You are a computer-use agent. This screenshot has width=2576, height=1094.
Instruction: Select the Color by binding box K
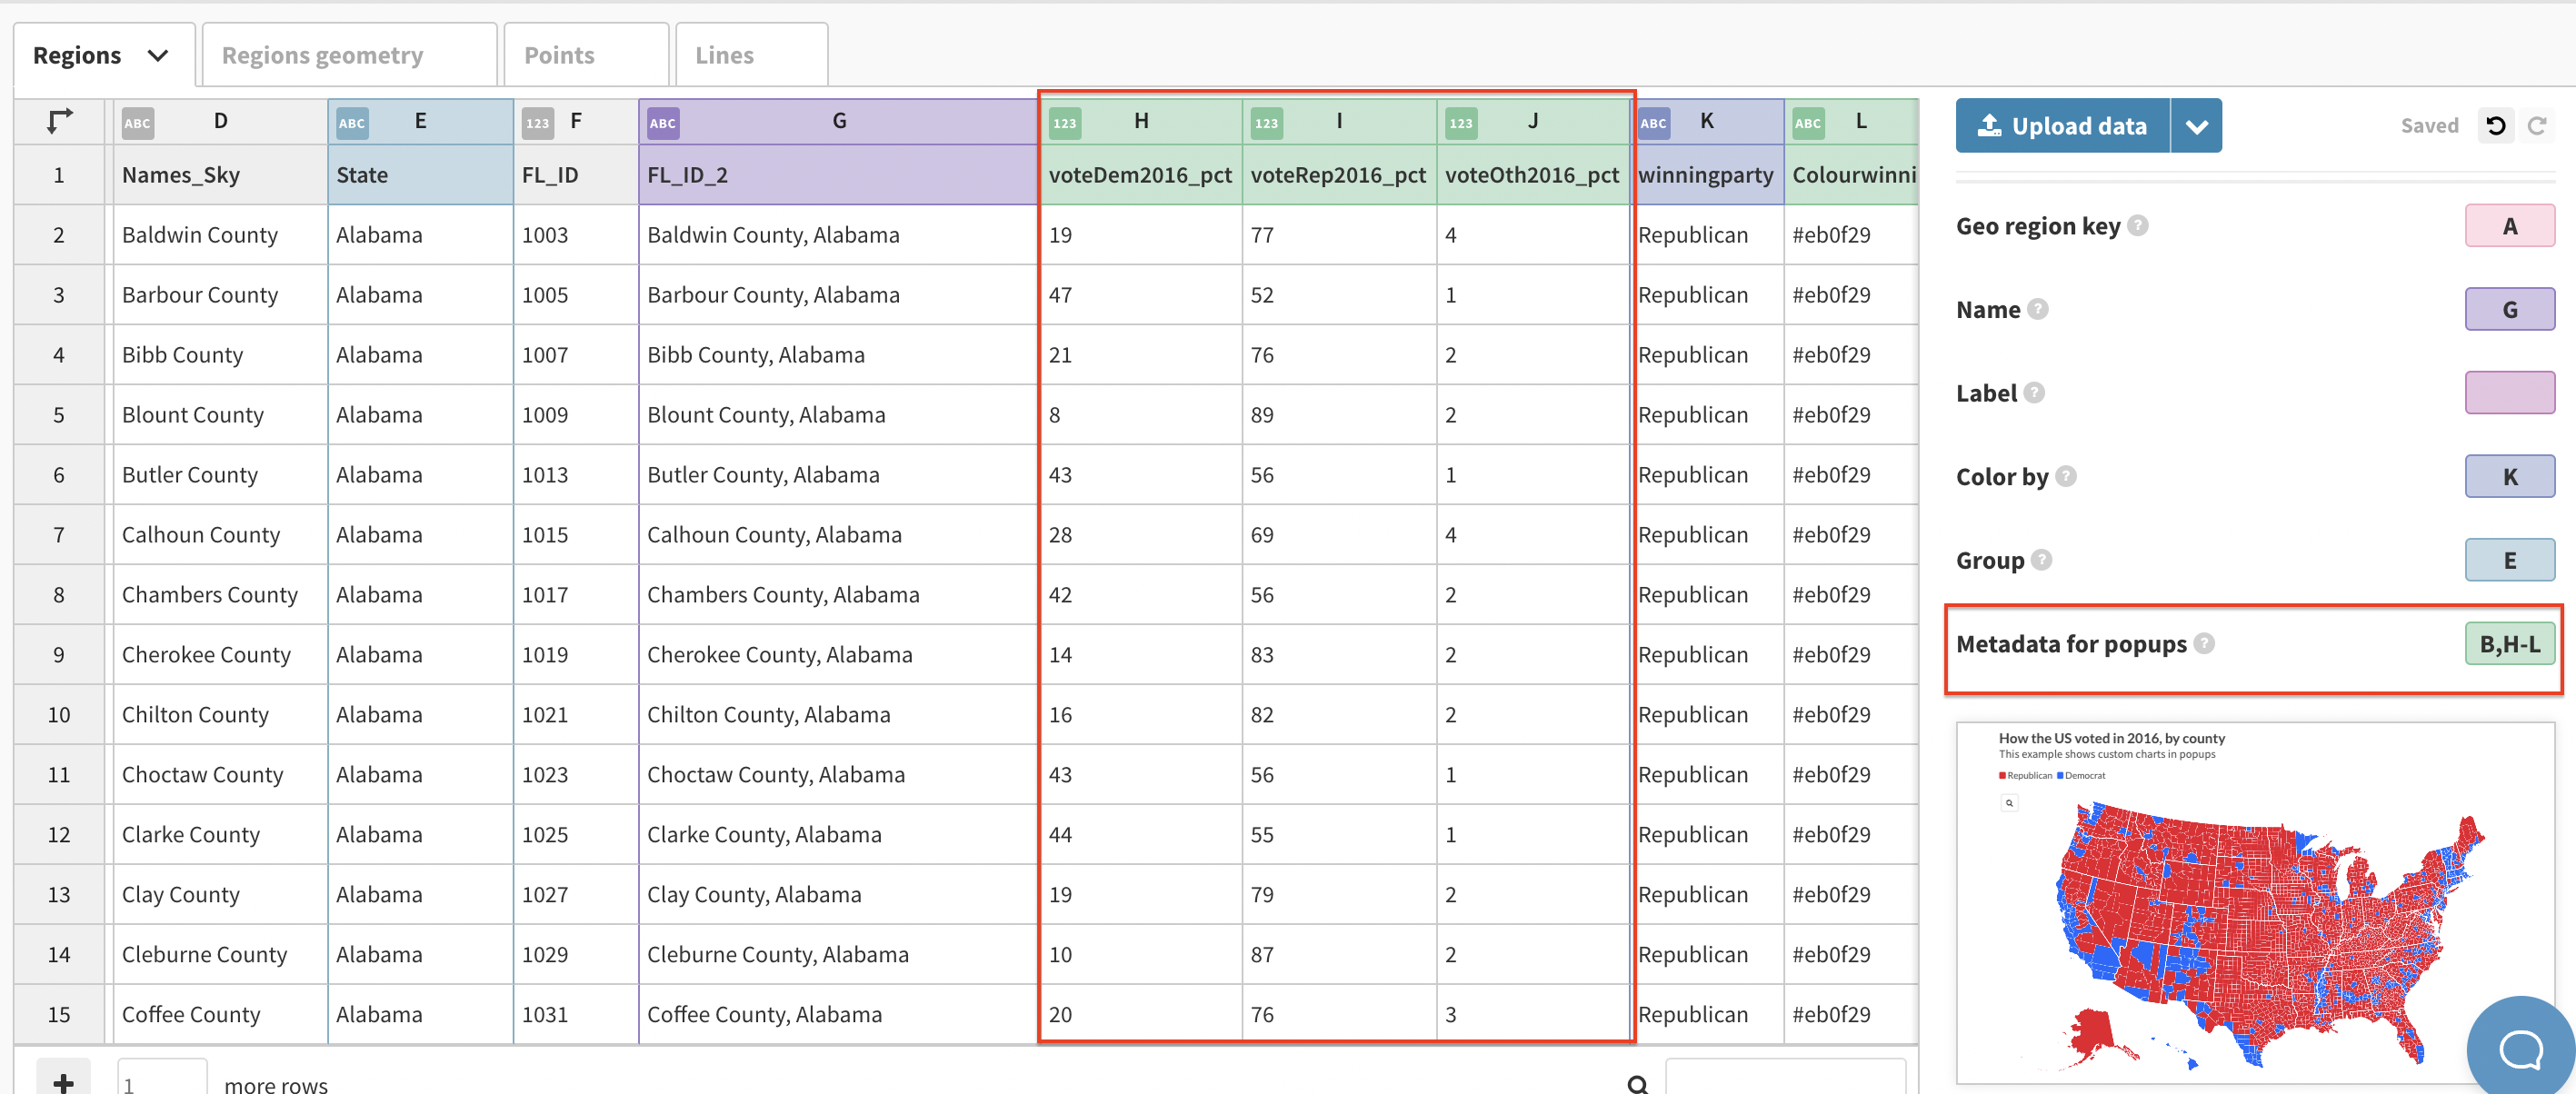(2509, 477)
